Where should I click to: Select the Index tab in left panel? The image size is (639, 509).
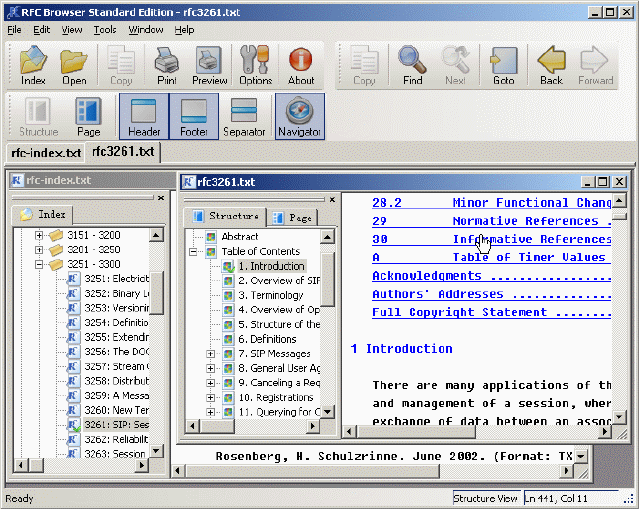[42, 214]
